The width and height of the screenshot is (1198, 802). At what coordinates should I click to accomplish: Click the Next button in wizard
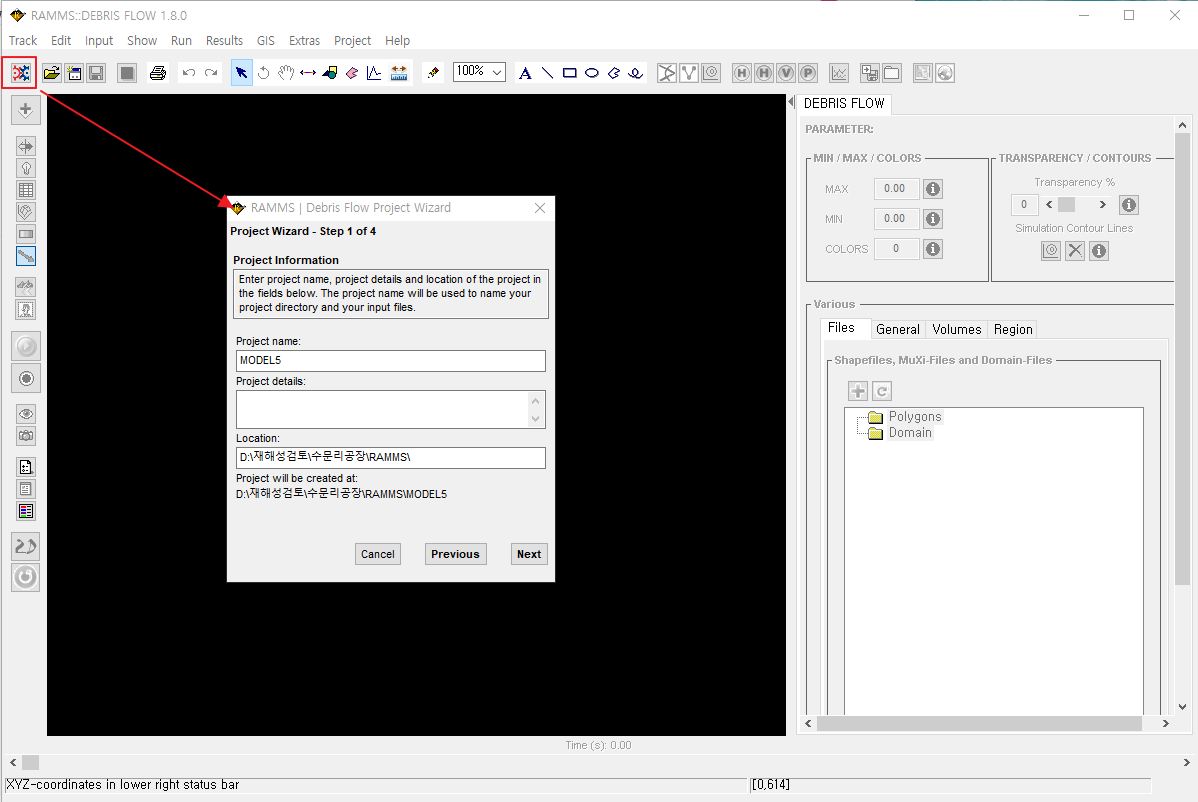click(x=529, y=554)
